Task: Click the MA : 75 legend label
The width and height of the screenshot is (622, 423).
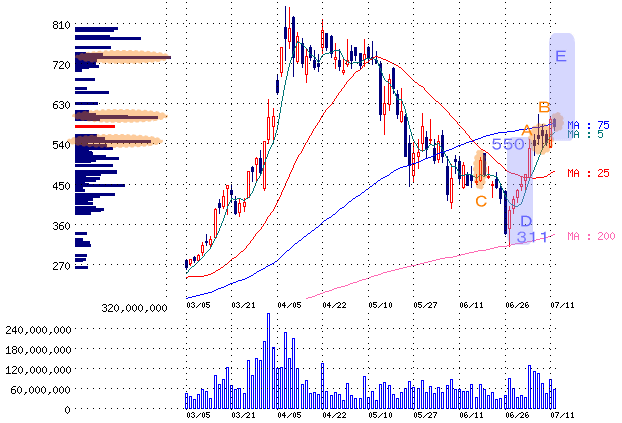Action: (x=588, y=125)
